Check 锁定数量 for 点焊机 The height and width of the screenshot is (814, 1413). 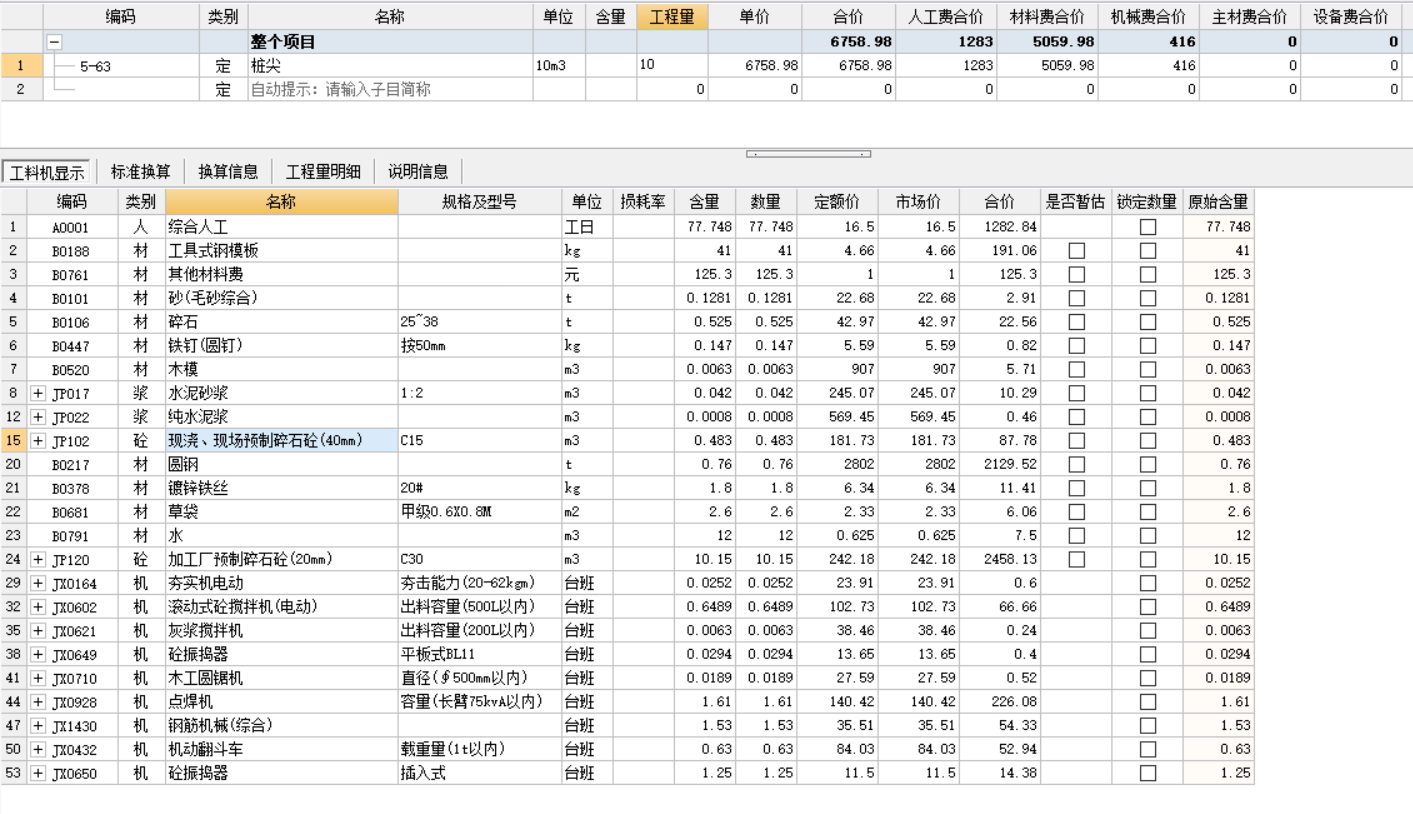[x=1148, y=702]
